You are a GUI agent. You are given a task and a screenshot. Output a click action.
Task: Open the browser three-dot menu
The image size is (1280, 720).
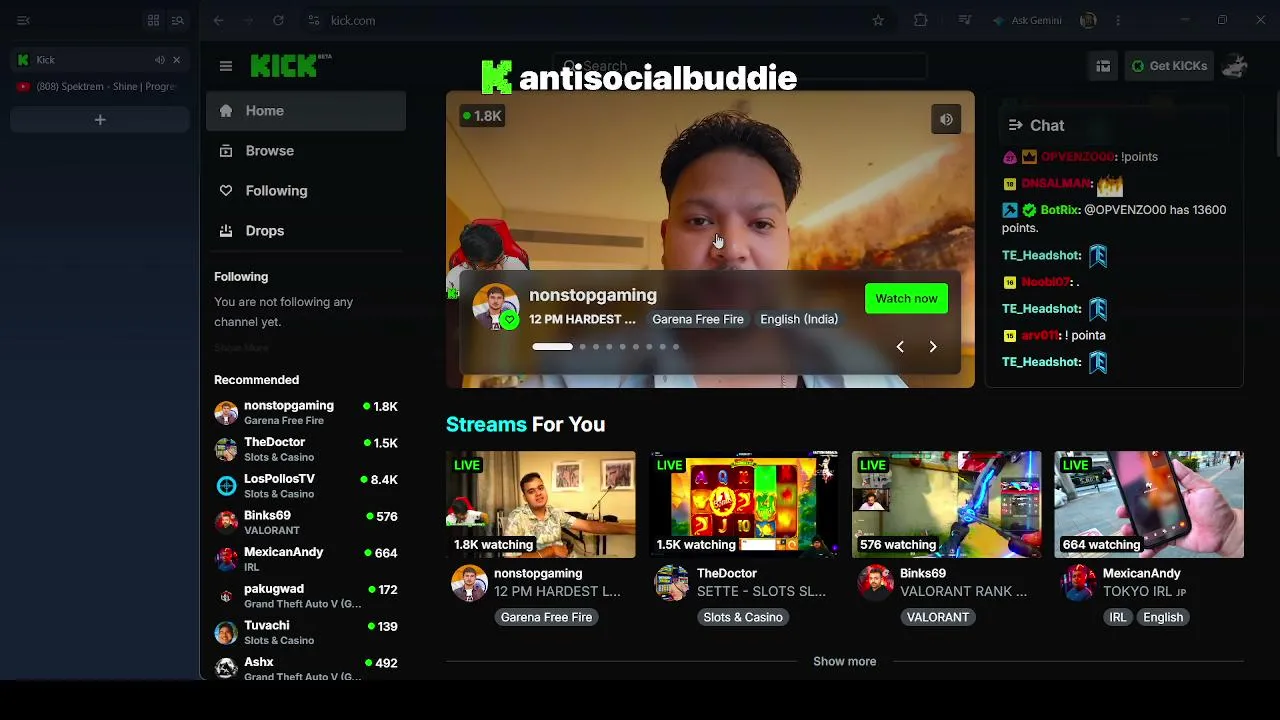(1118, 20)
